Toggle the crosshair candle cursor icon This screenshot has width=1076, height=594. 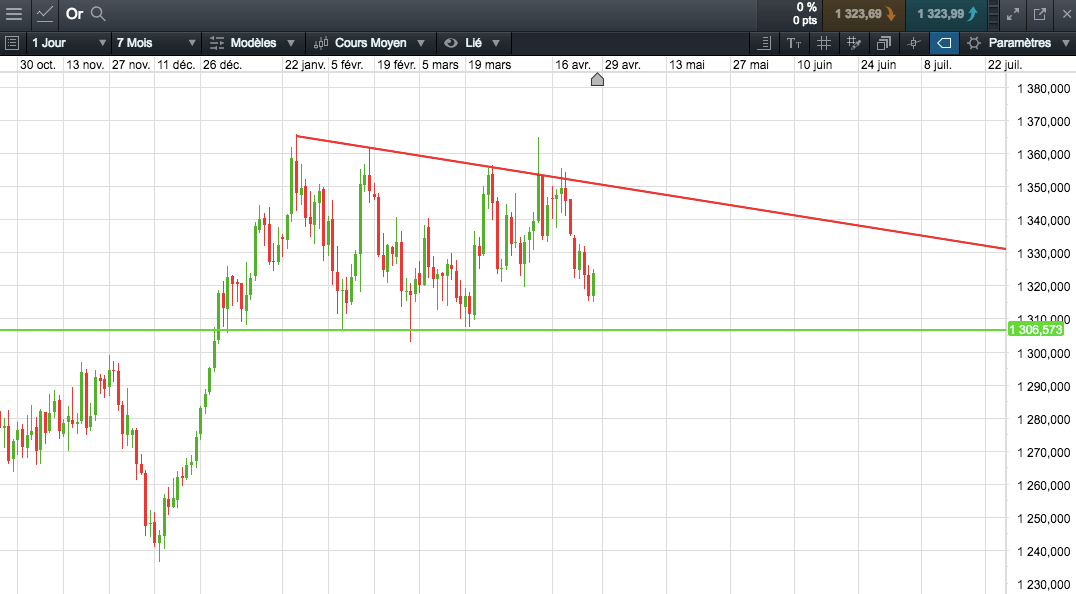913,43
